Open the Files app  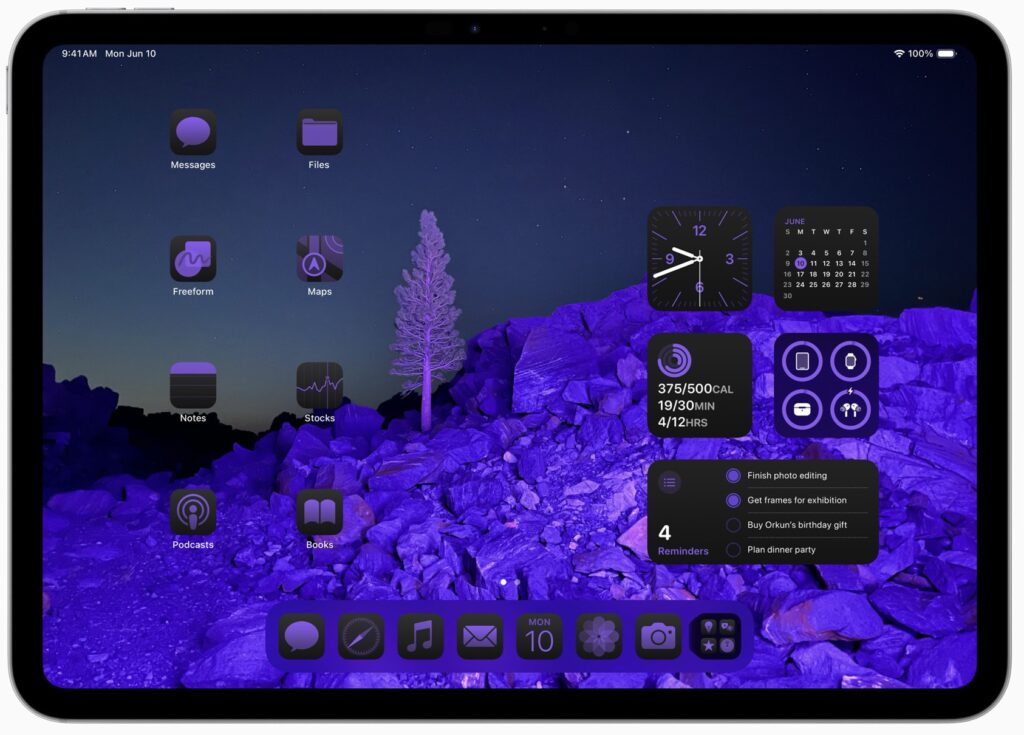319,132
